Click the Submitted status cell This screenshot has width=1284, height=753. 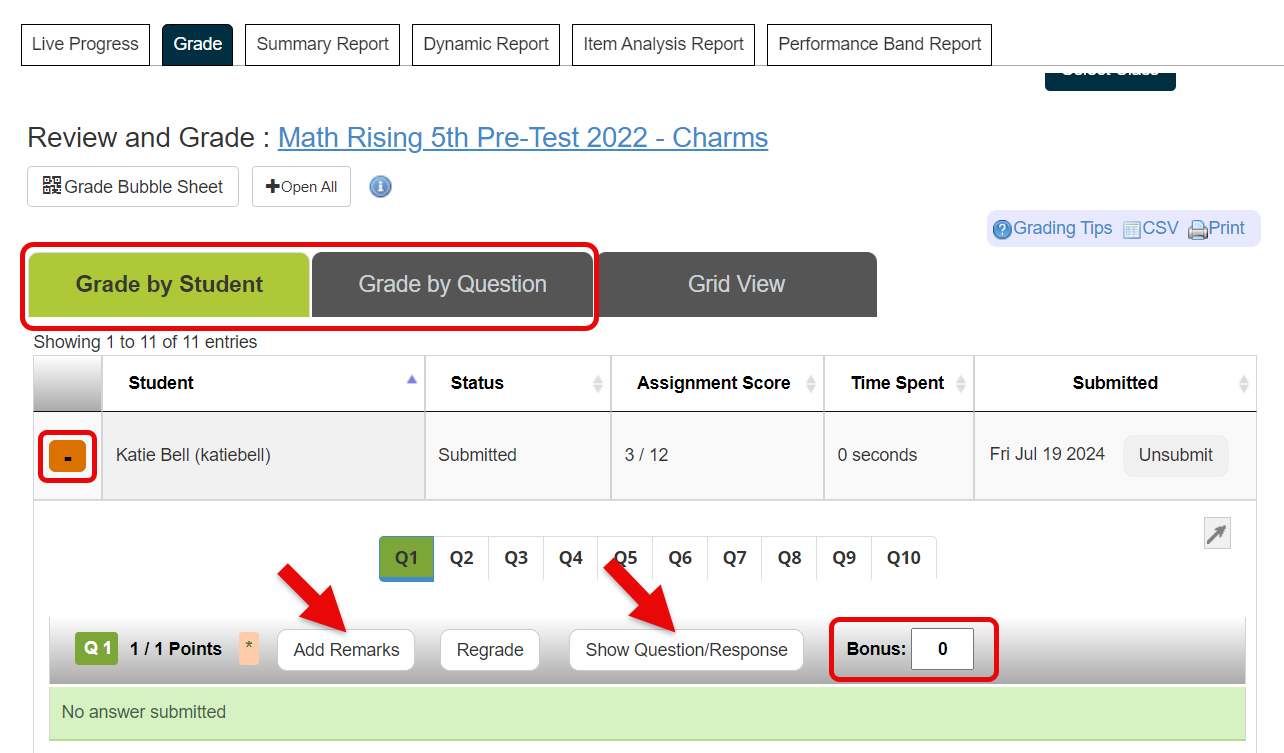518,455
